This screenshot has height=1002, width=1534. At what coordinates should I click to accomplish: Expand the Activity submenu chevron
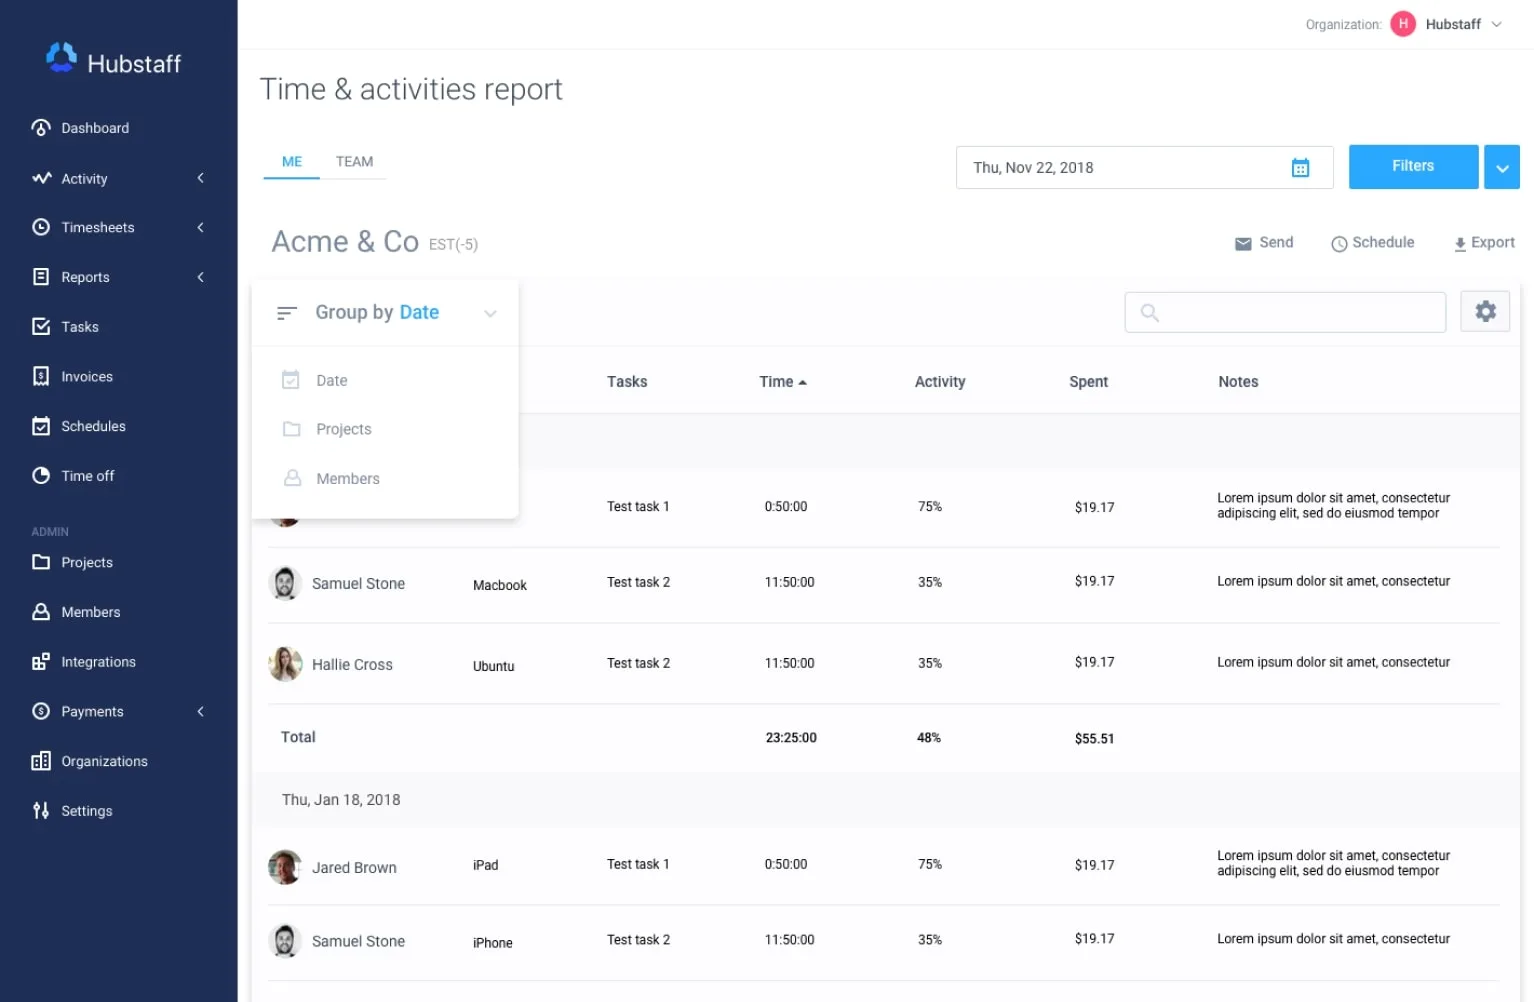click(x=201, y=178)
